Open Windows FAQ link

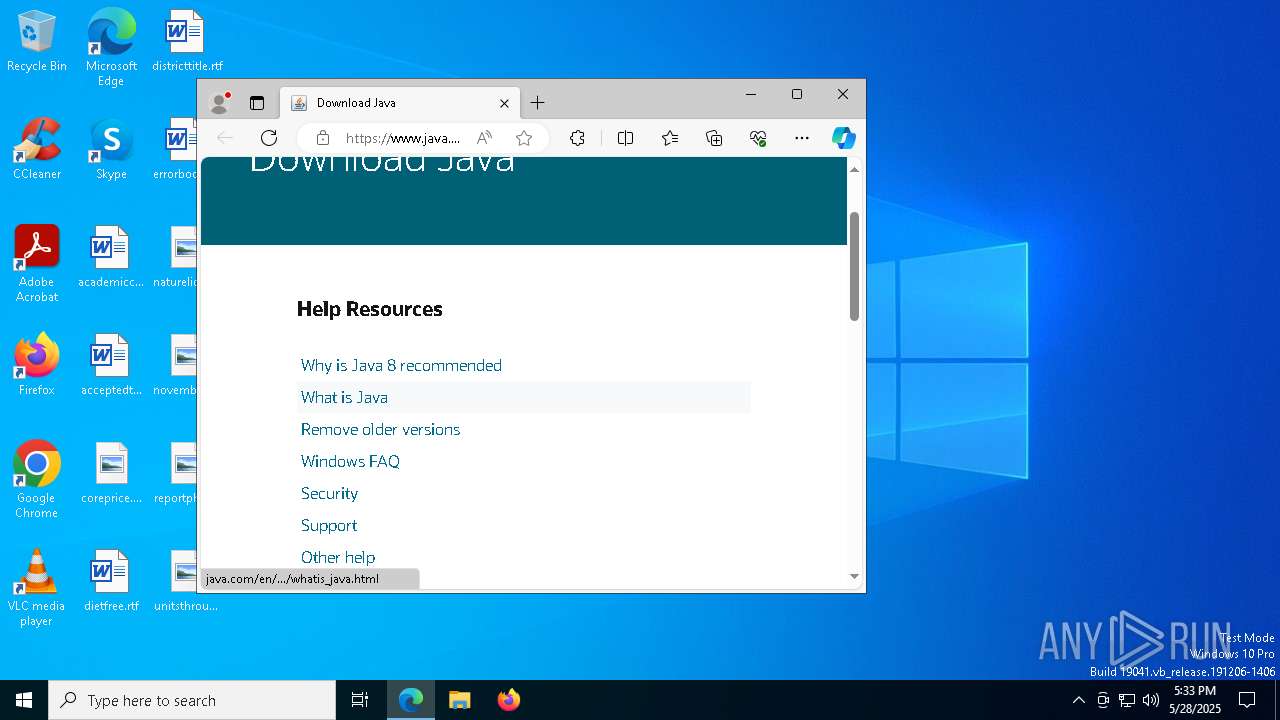pos(350,461)
